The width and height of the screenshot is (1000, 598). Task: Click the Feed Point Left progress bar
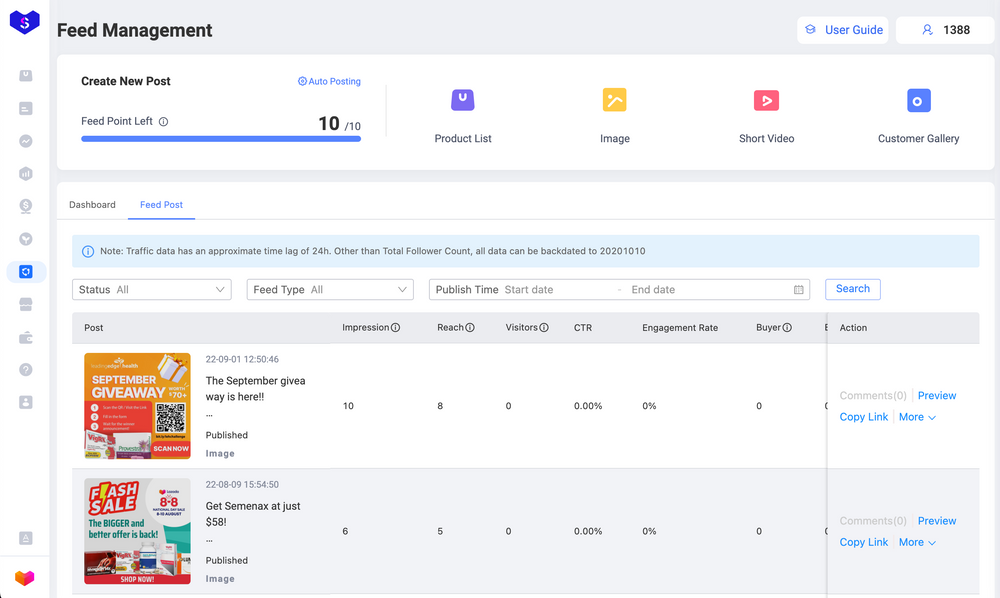pos(220,139)
